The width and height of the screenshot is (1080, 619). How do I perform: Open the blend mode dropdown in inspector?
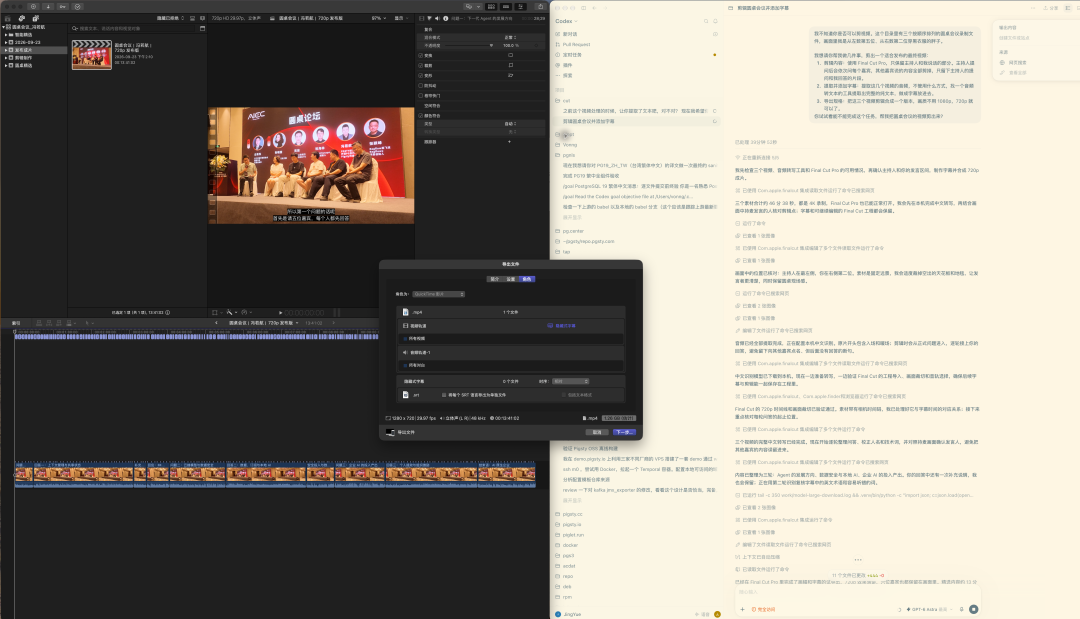(x=510, y=37)
